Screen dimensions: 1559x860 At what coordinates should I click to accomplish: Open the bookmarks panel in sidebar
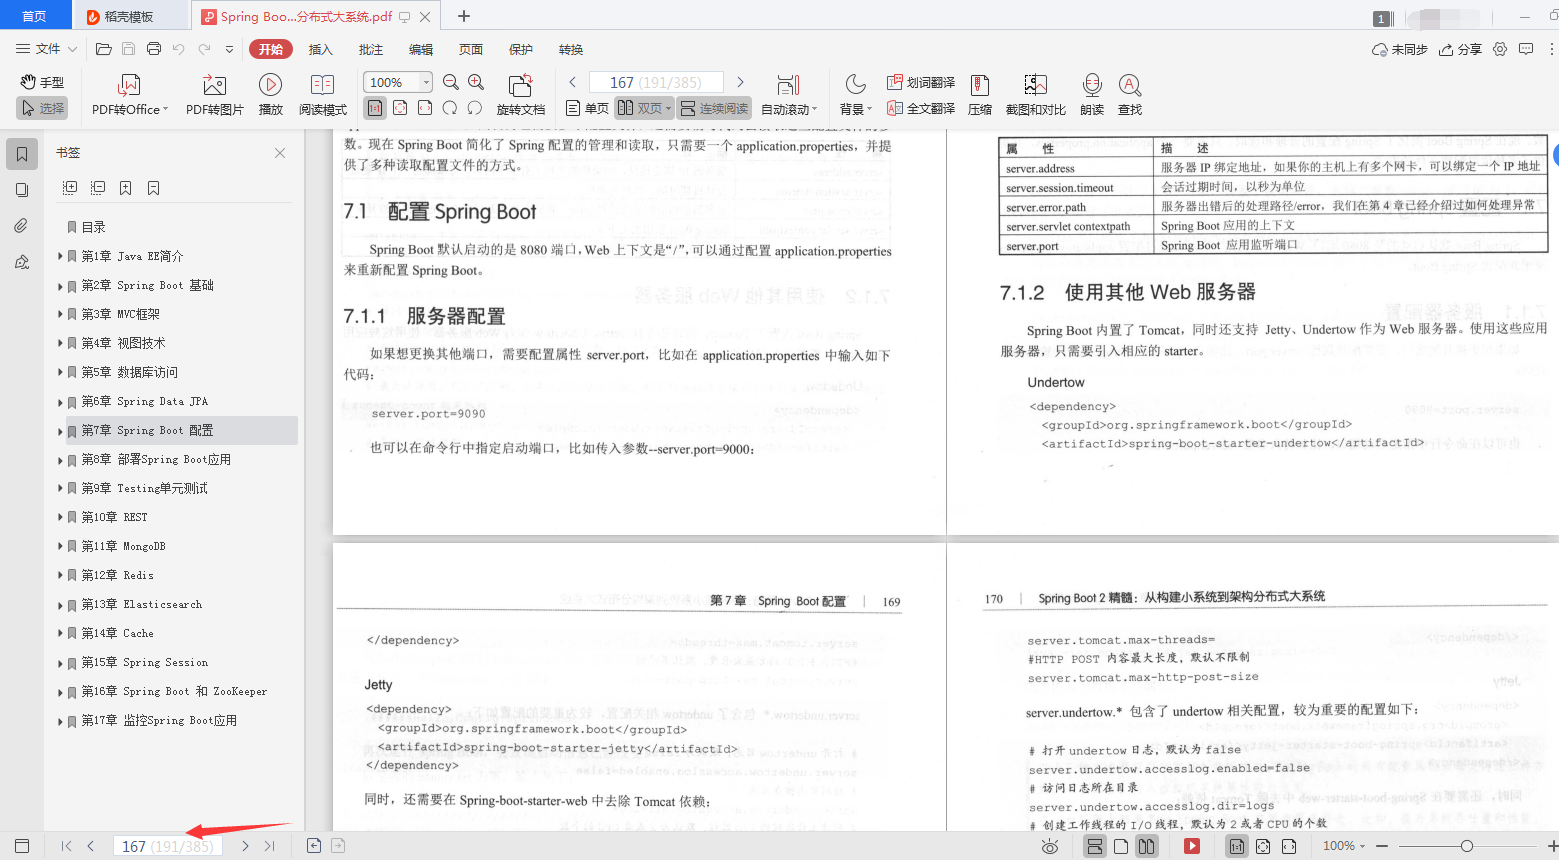click(x=22, y=154)
